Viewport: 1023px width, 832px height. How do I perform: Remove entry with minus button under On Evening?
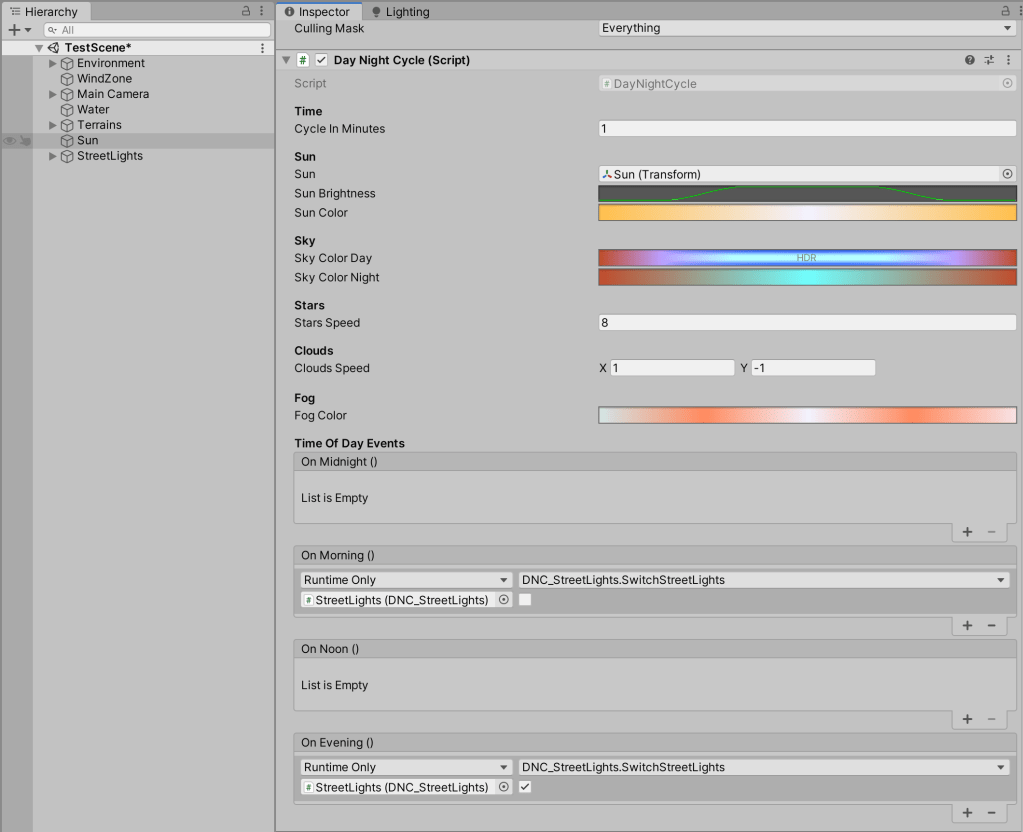tap(991, 813)
